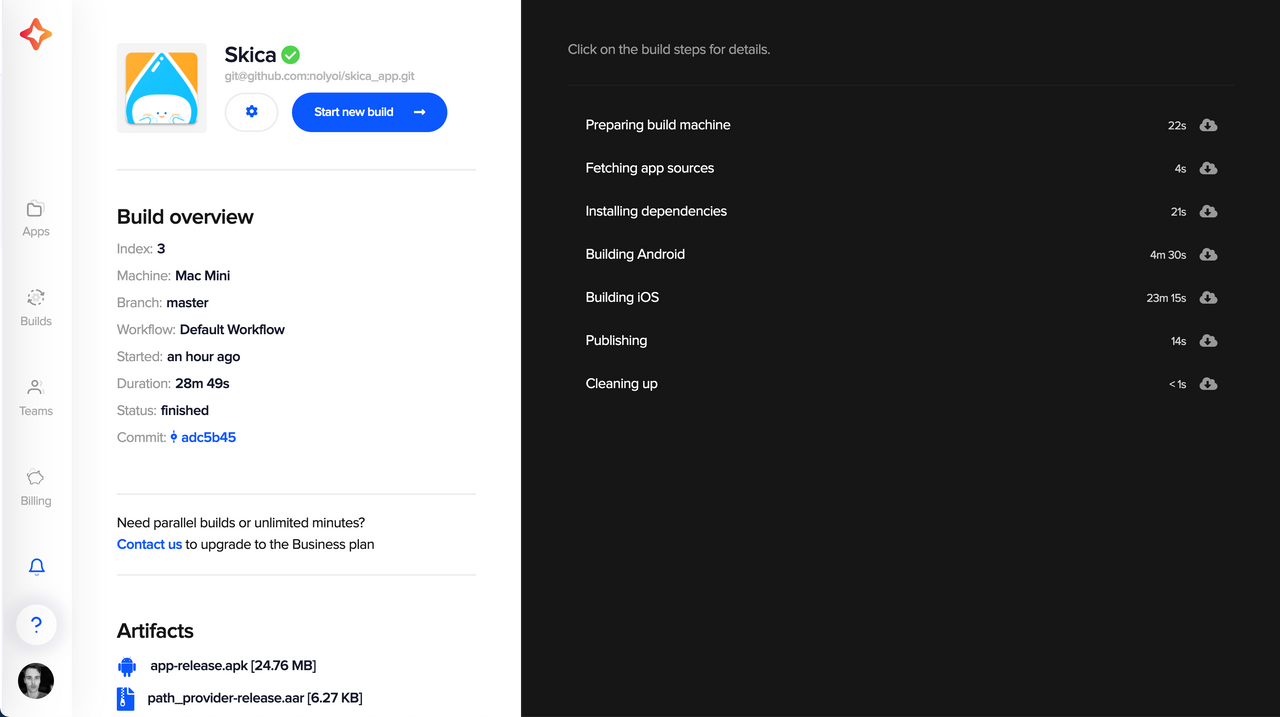This screenshot has height=717, width=1280.
Task: Expand the Preparing build machine step
Action: (x=901, y=125)
